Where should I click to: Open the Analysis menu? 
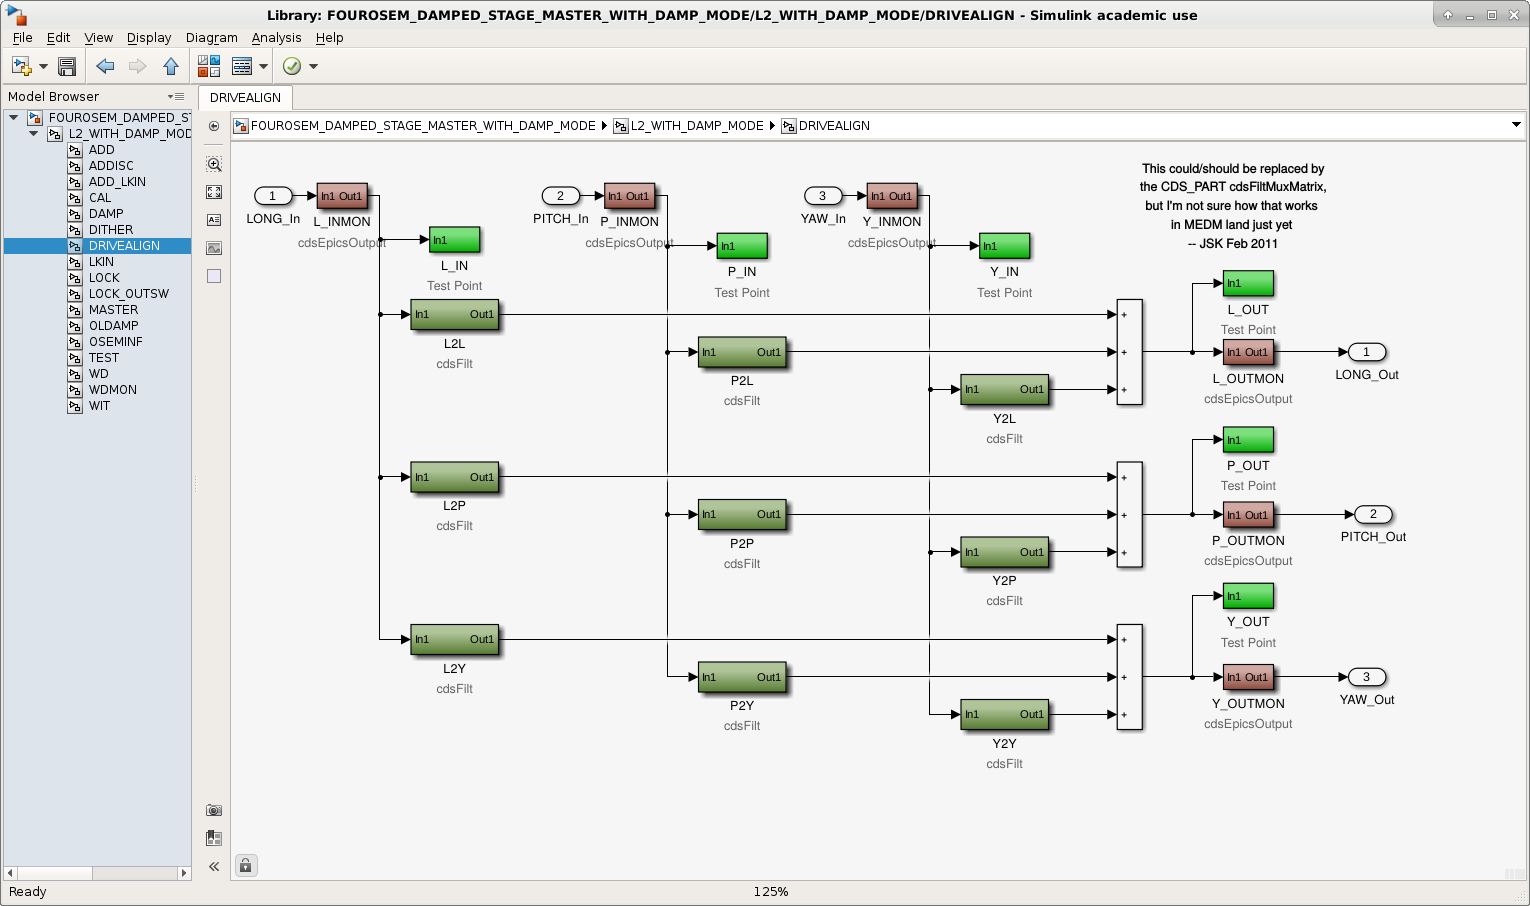(x=276, y=37)
